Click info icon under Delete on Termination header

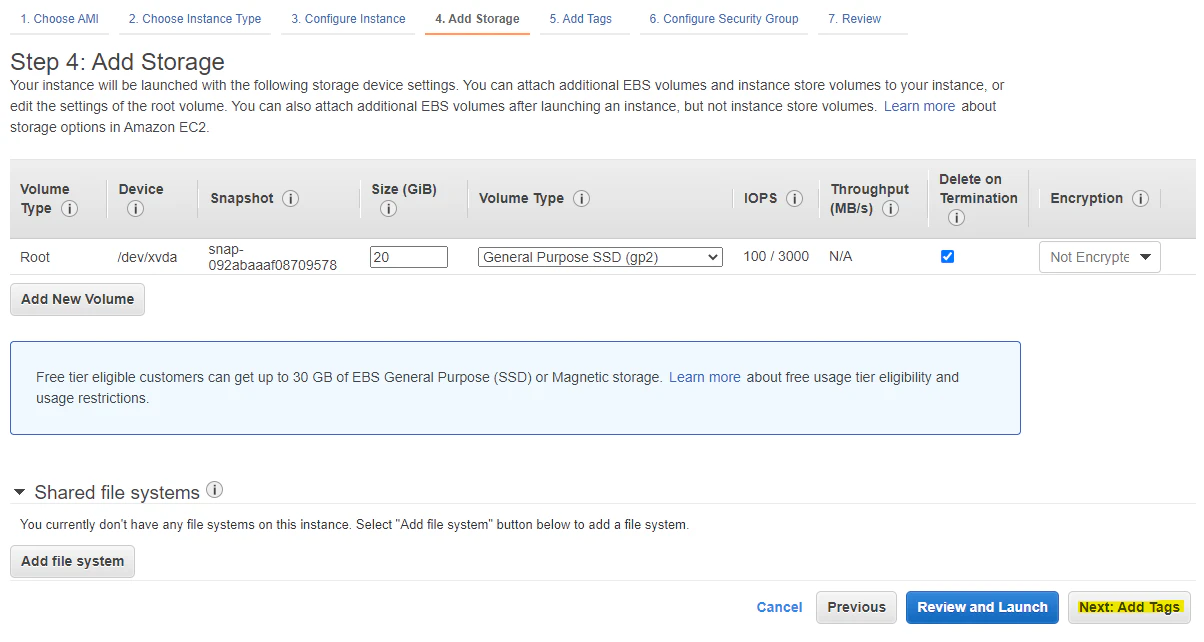(955, 217)
